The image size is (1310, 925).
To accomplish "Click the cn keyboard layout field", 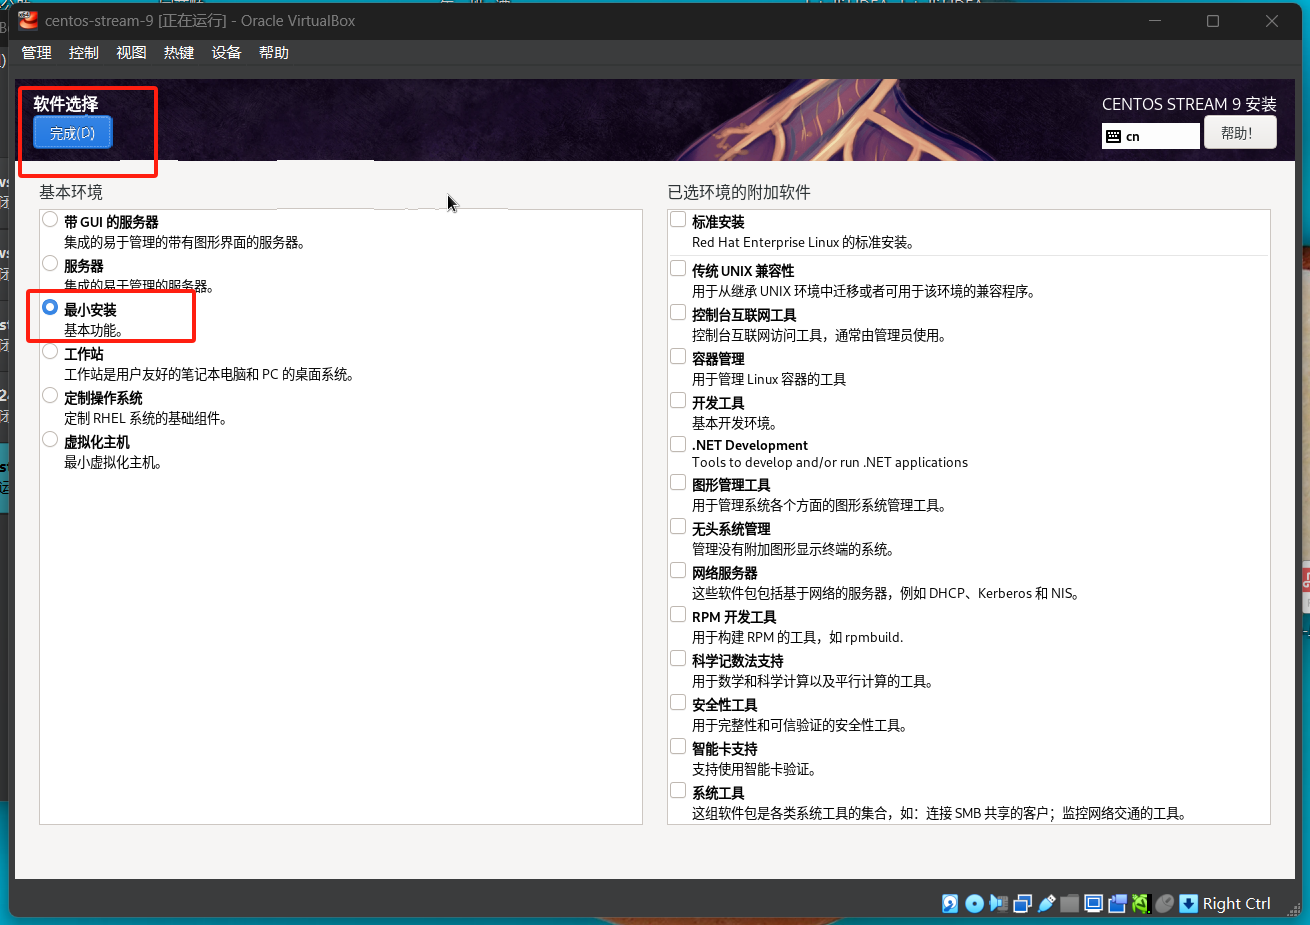I will (x=1151, y=136).
